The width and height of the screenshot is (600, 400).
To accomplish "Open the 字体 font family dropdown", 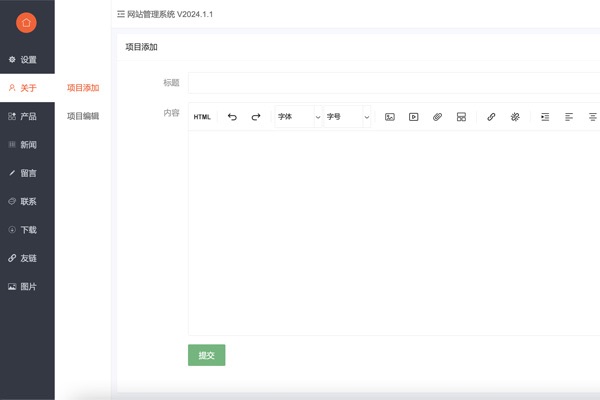I will click(x=298, y=117).
